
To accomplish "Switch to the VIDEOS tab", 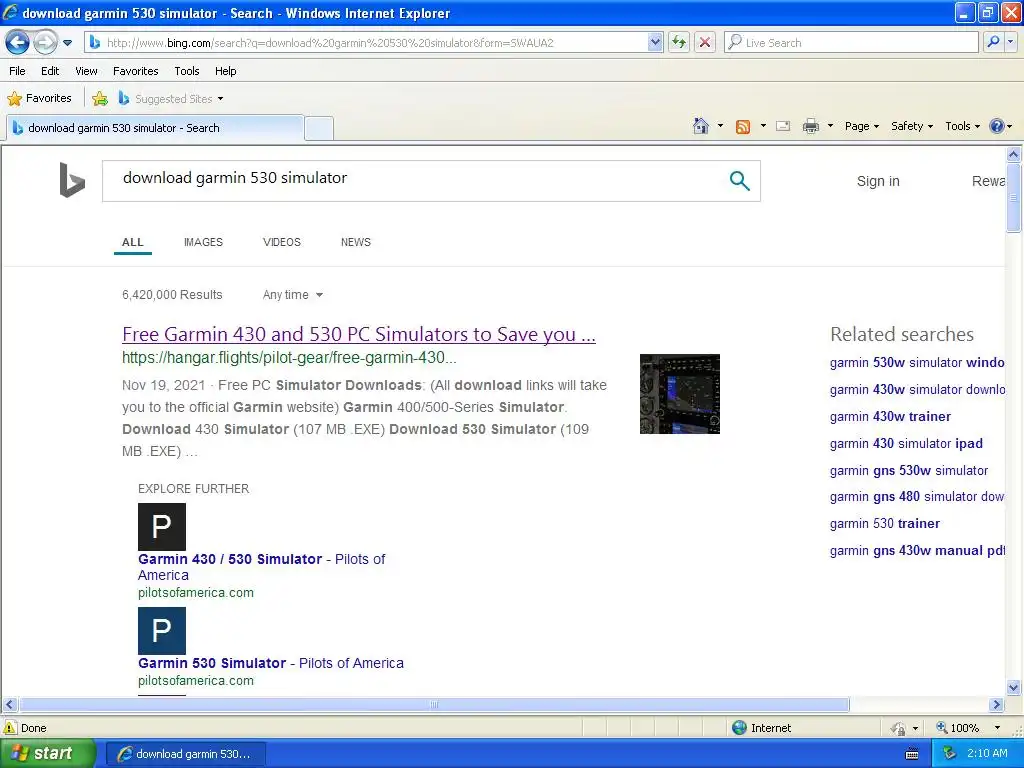I will coord(281,242).
